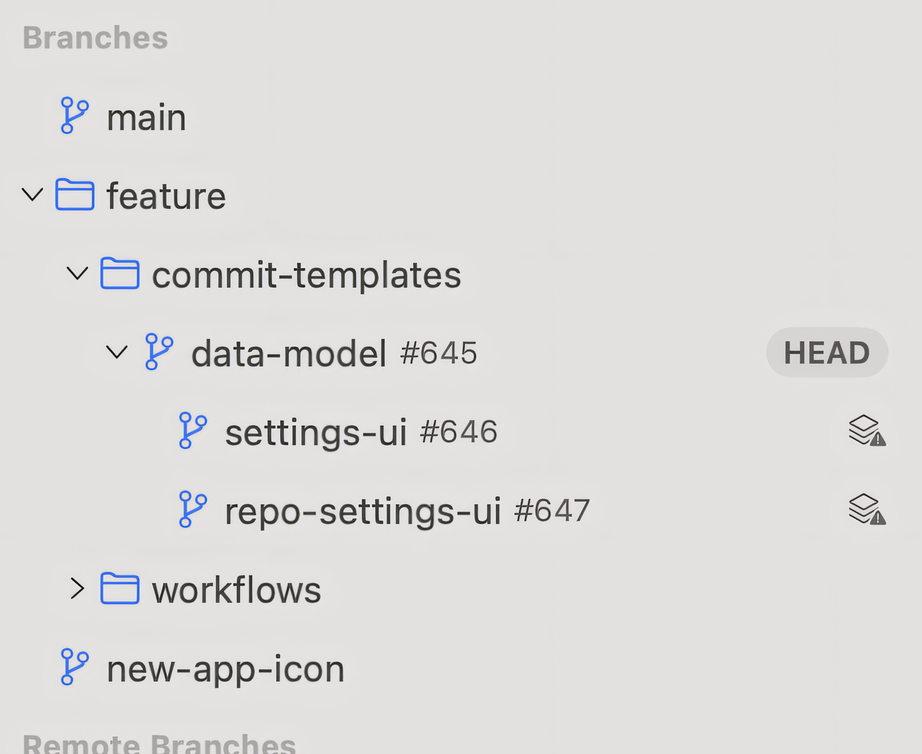
Task: Click the main branch icon
Action: point(73,116)
